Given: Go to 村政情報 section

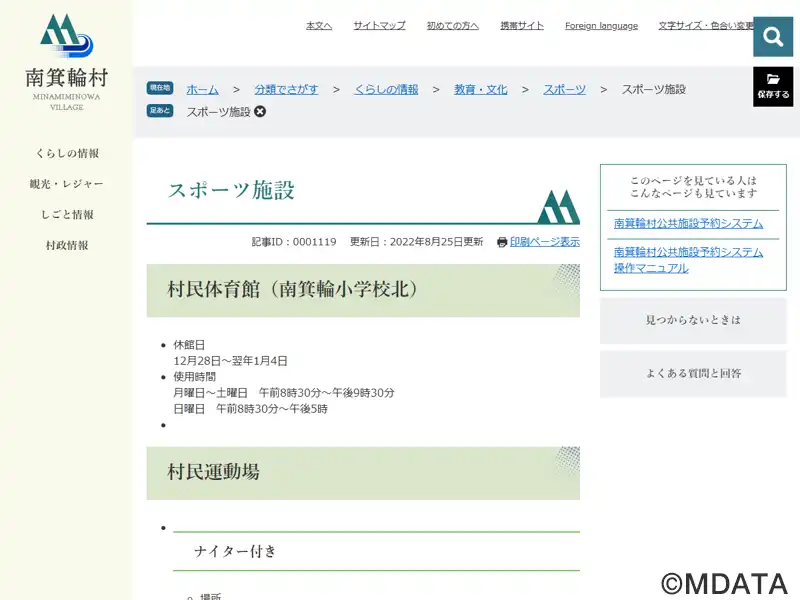Looking at the screenshot, I should [x=67, y=245].
